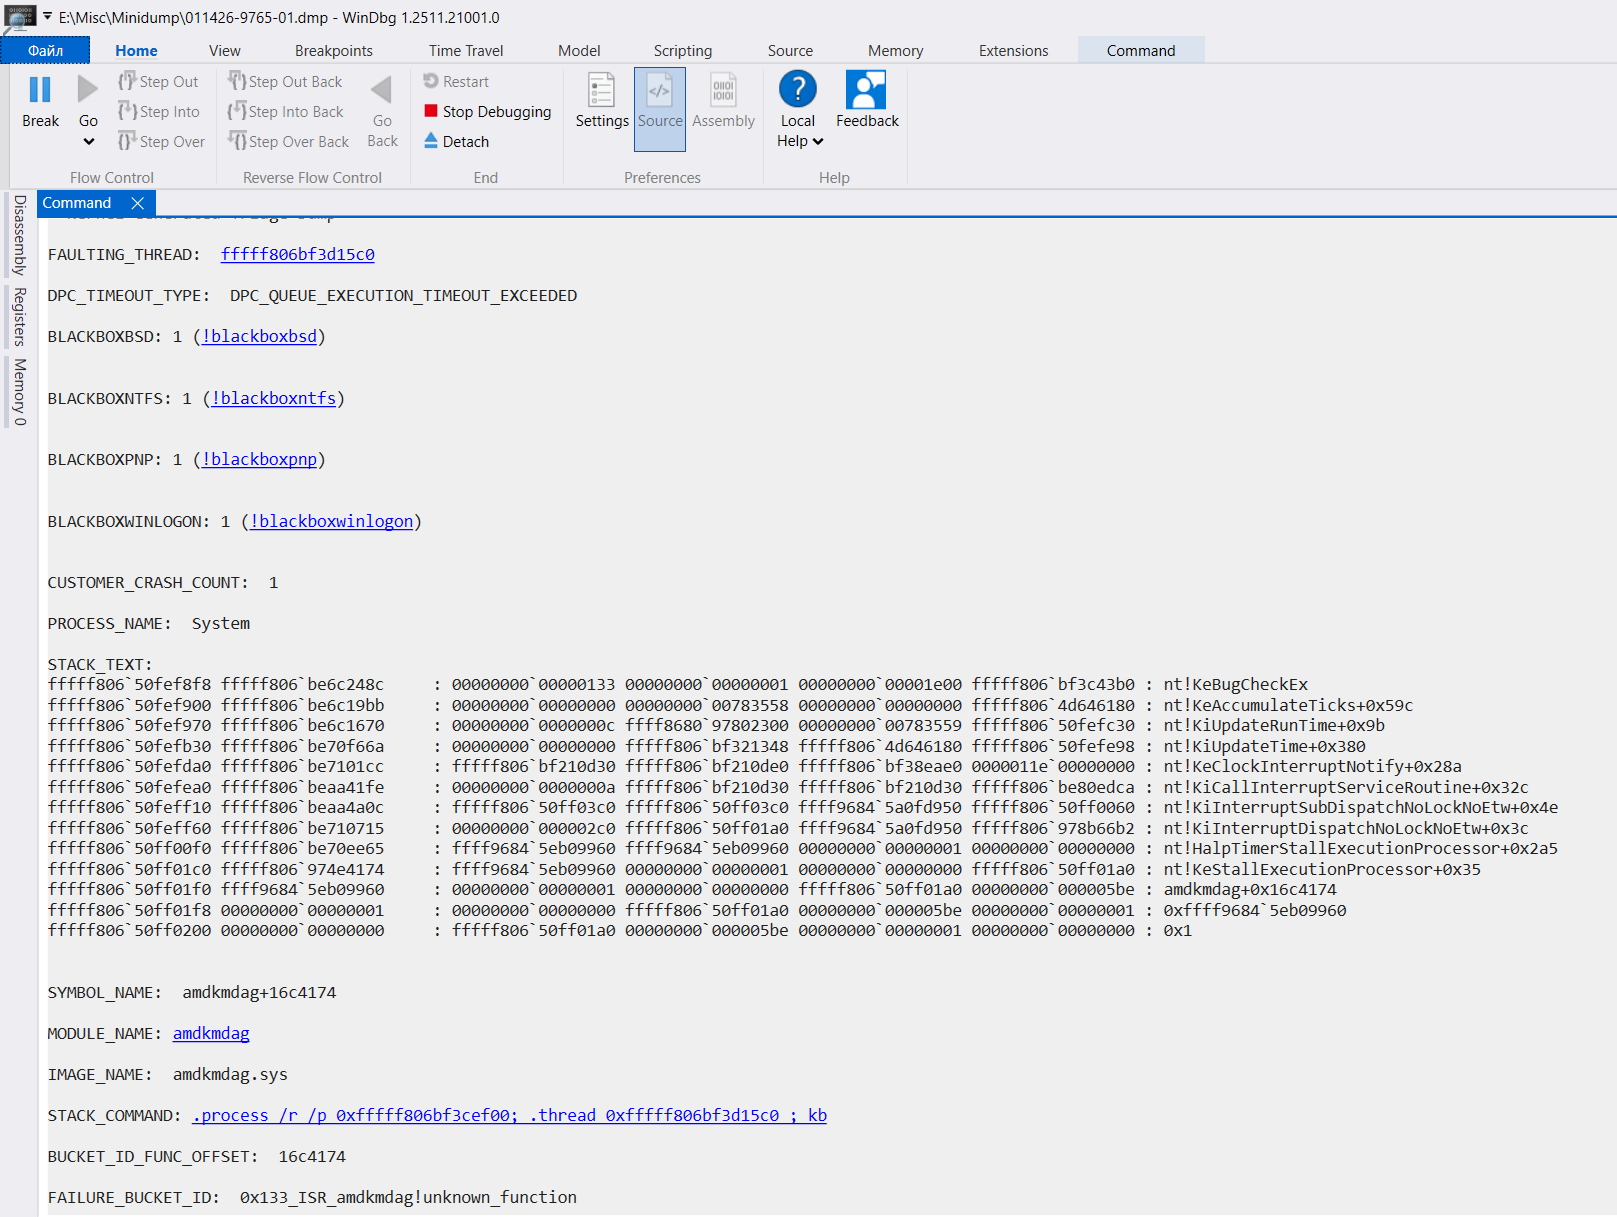Click the faulting thread address link
1617x1217 pixels.
tap(298, 255)
